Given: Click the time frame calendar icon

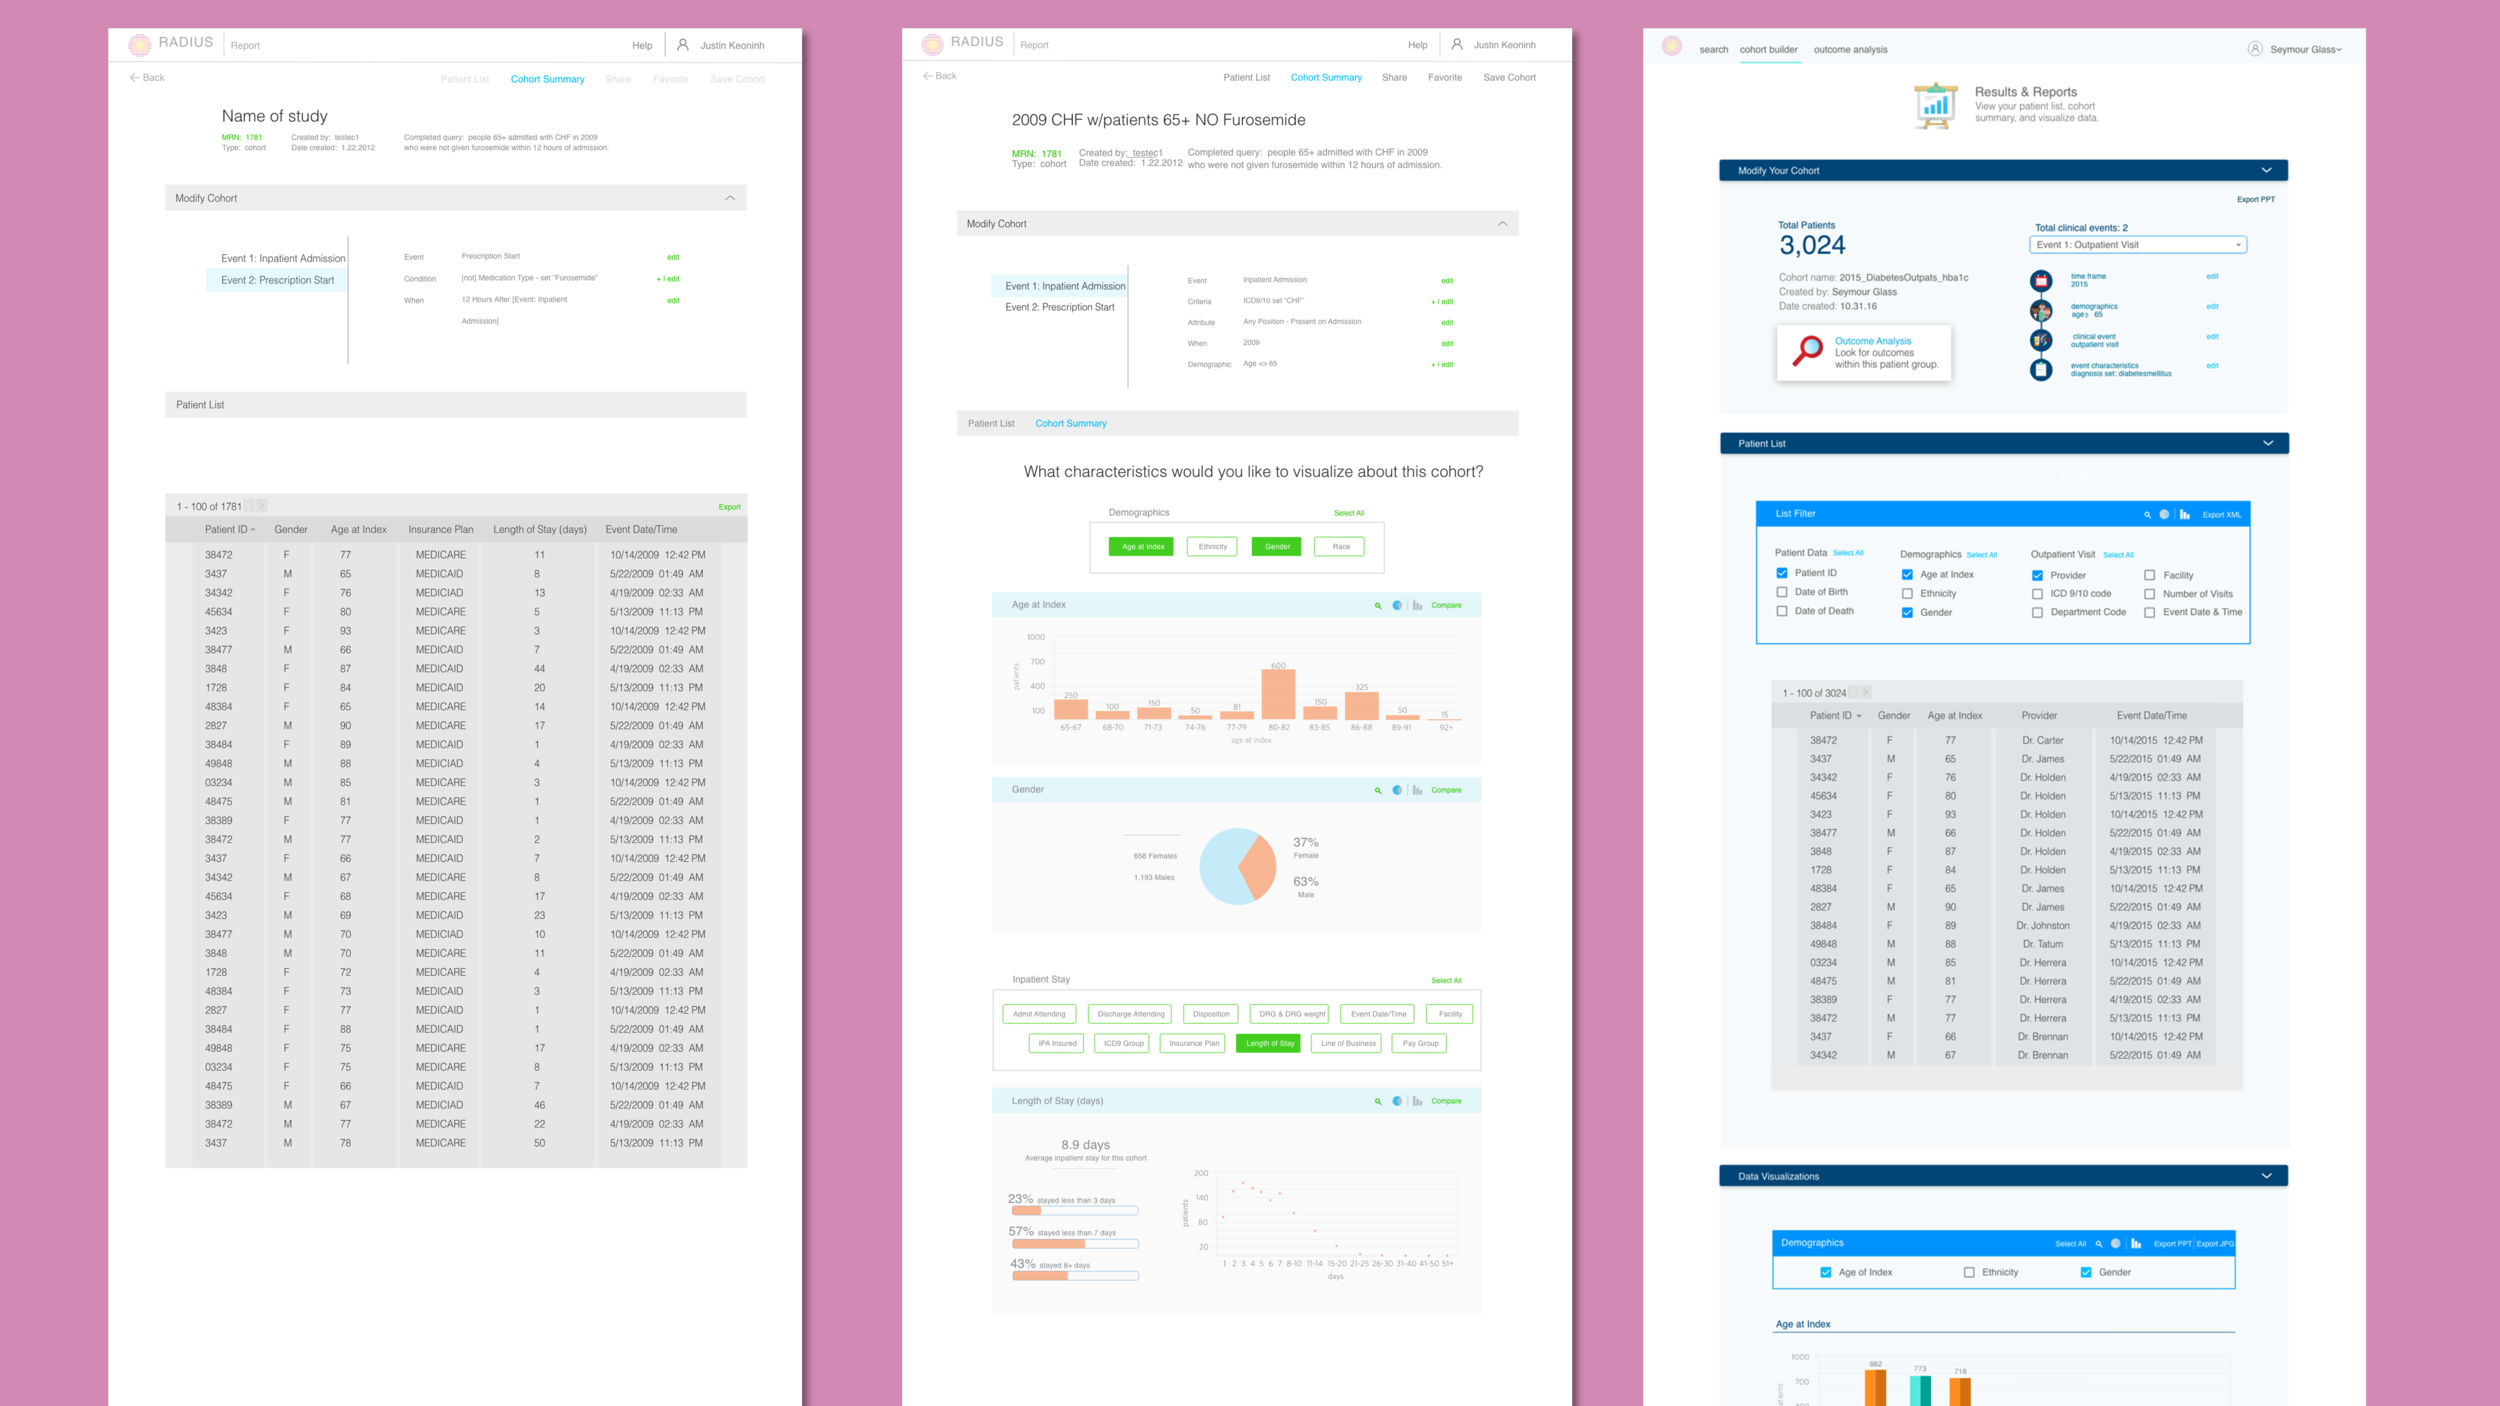Looking at the screenshot, I should click(2041, 281).
